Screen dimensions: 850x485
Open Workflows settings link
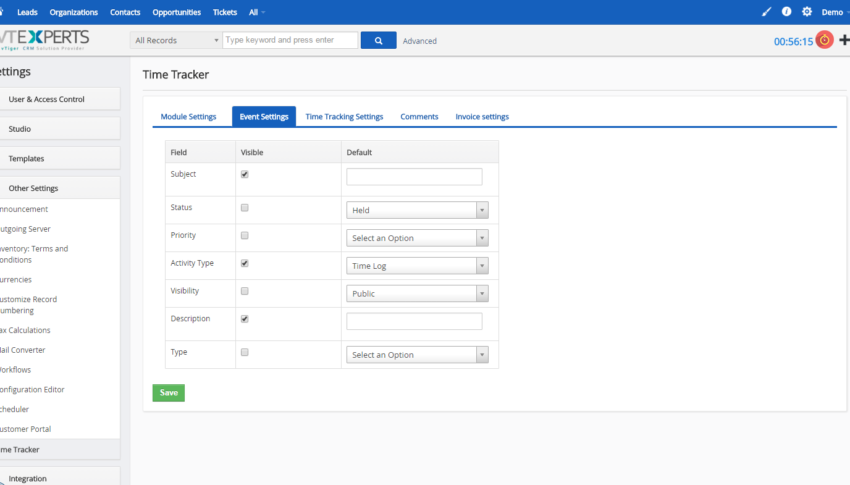tap(15, 370)
